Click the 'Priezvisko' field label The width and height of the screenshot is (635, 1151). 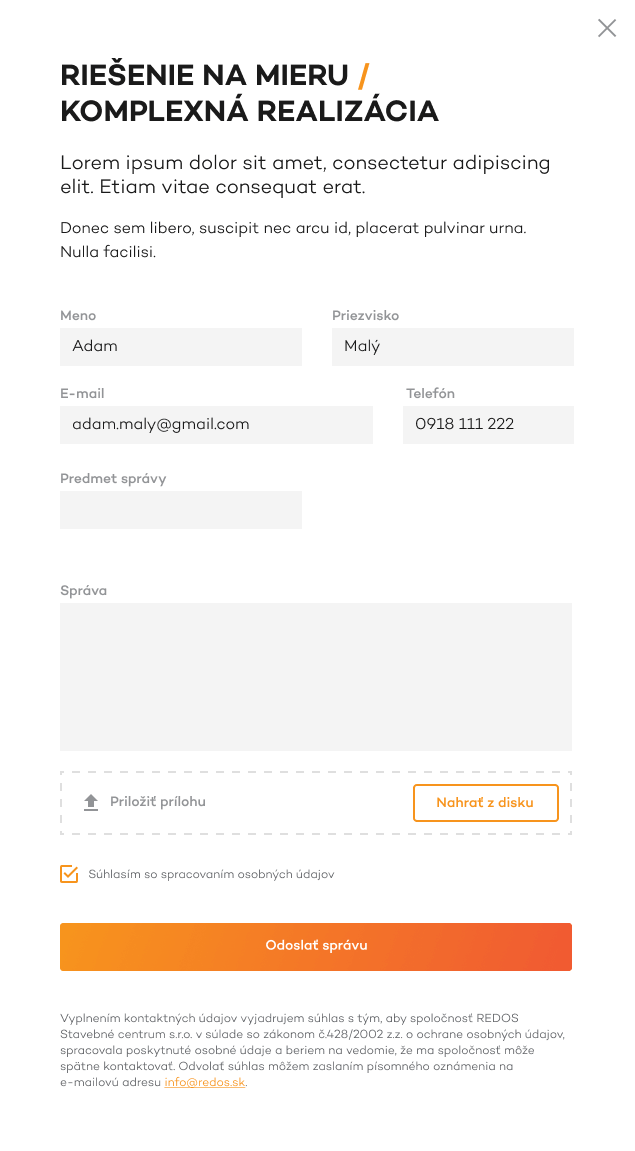(x=366, y=316)
